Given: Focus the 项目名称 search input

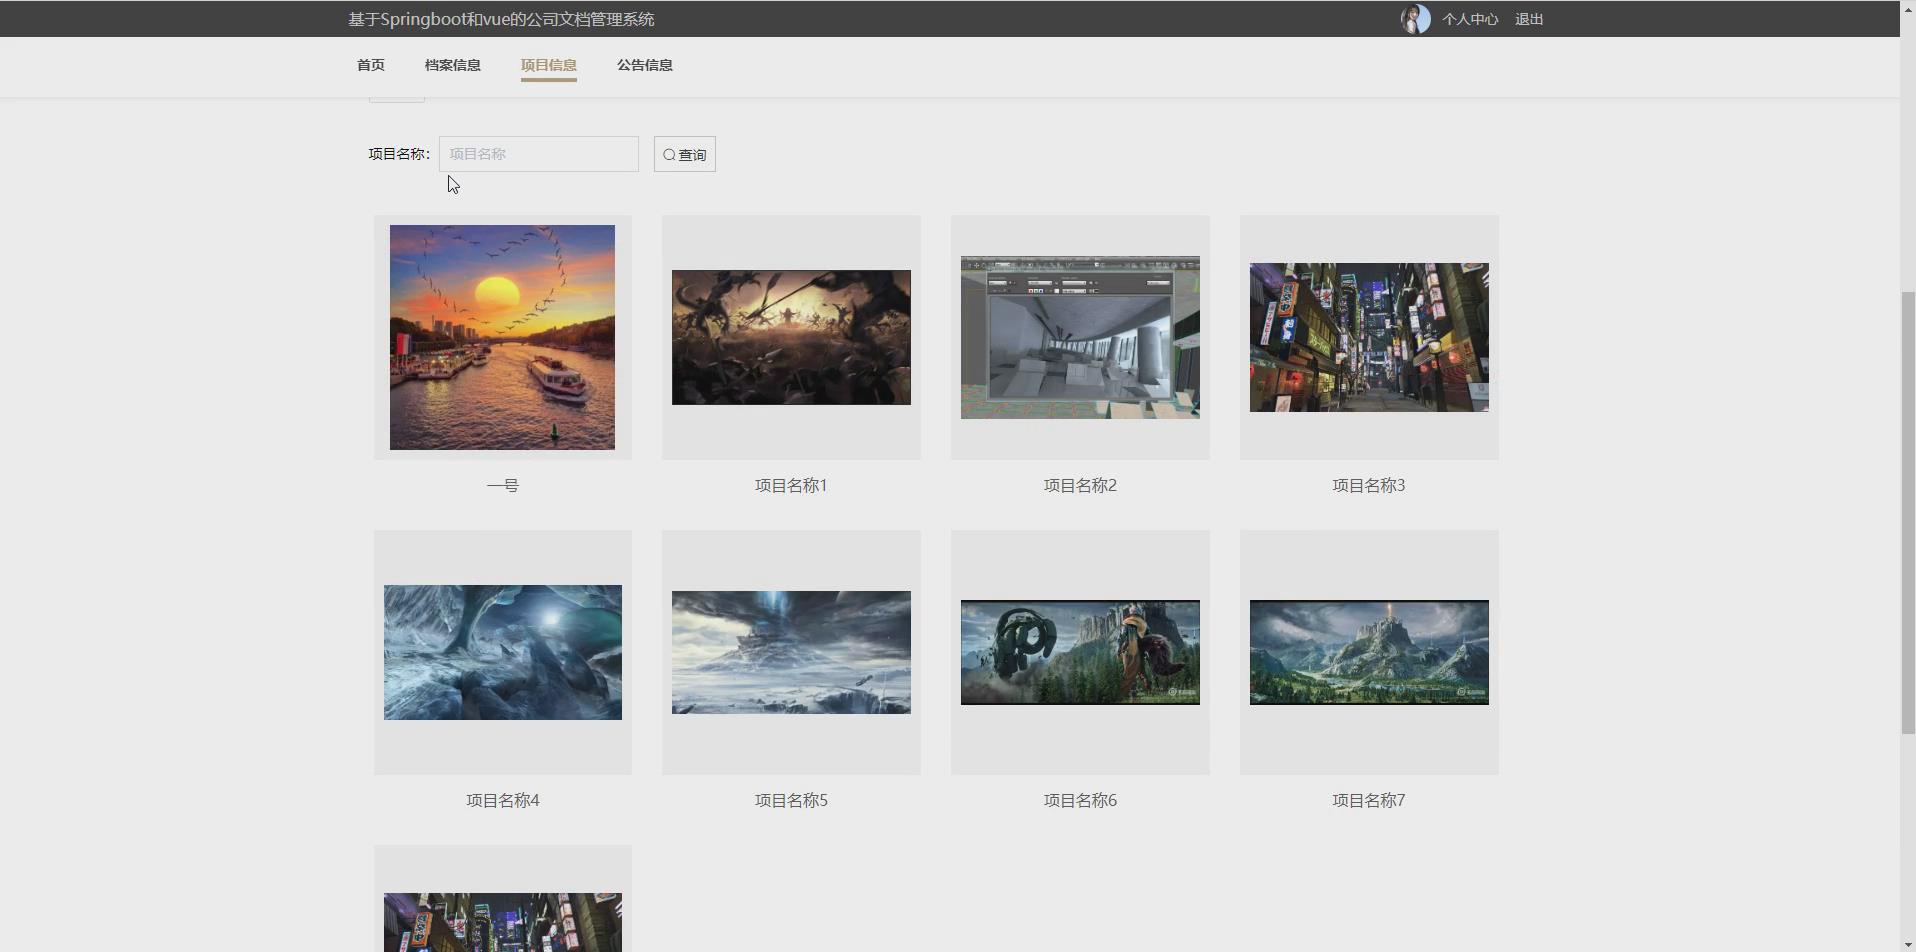Looking at the screenshot, I should point(539,154).
